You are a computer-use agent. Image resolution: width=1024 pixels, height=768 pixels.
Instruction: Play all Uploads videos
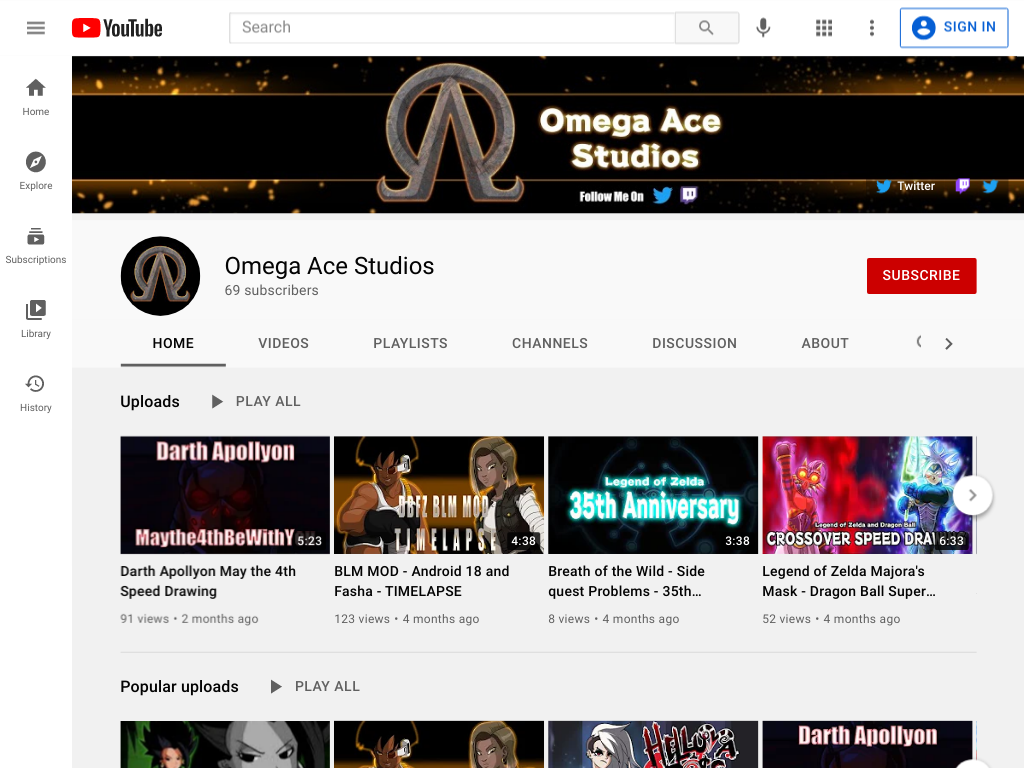[256, 402]
